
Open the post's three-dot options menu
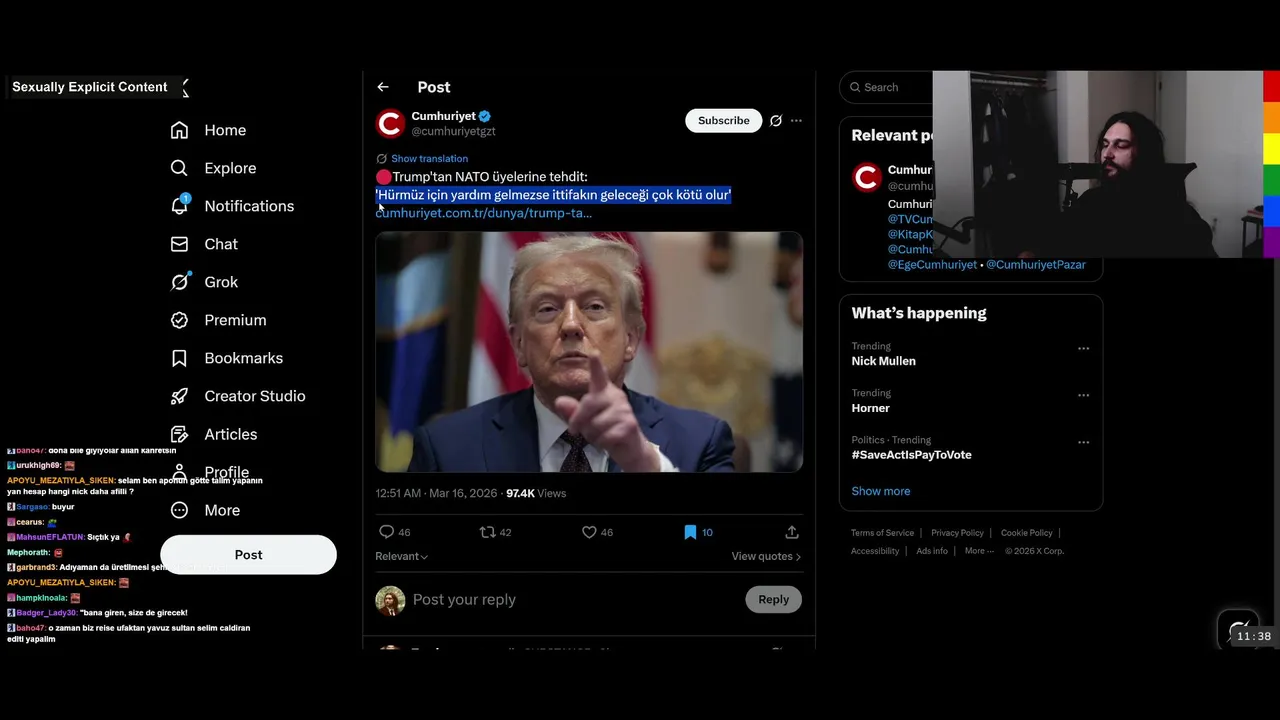tap(796, 120)
